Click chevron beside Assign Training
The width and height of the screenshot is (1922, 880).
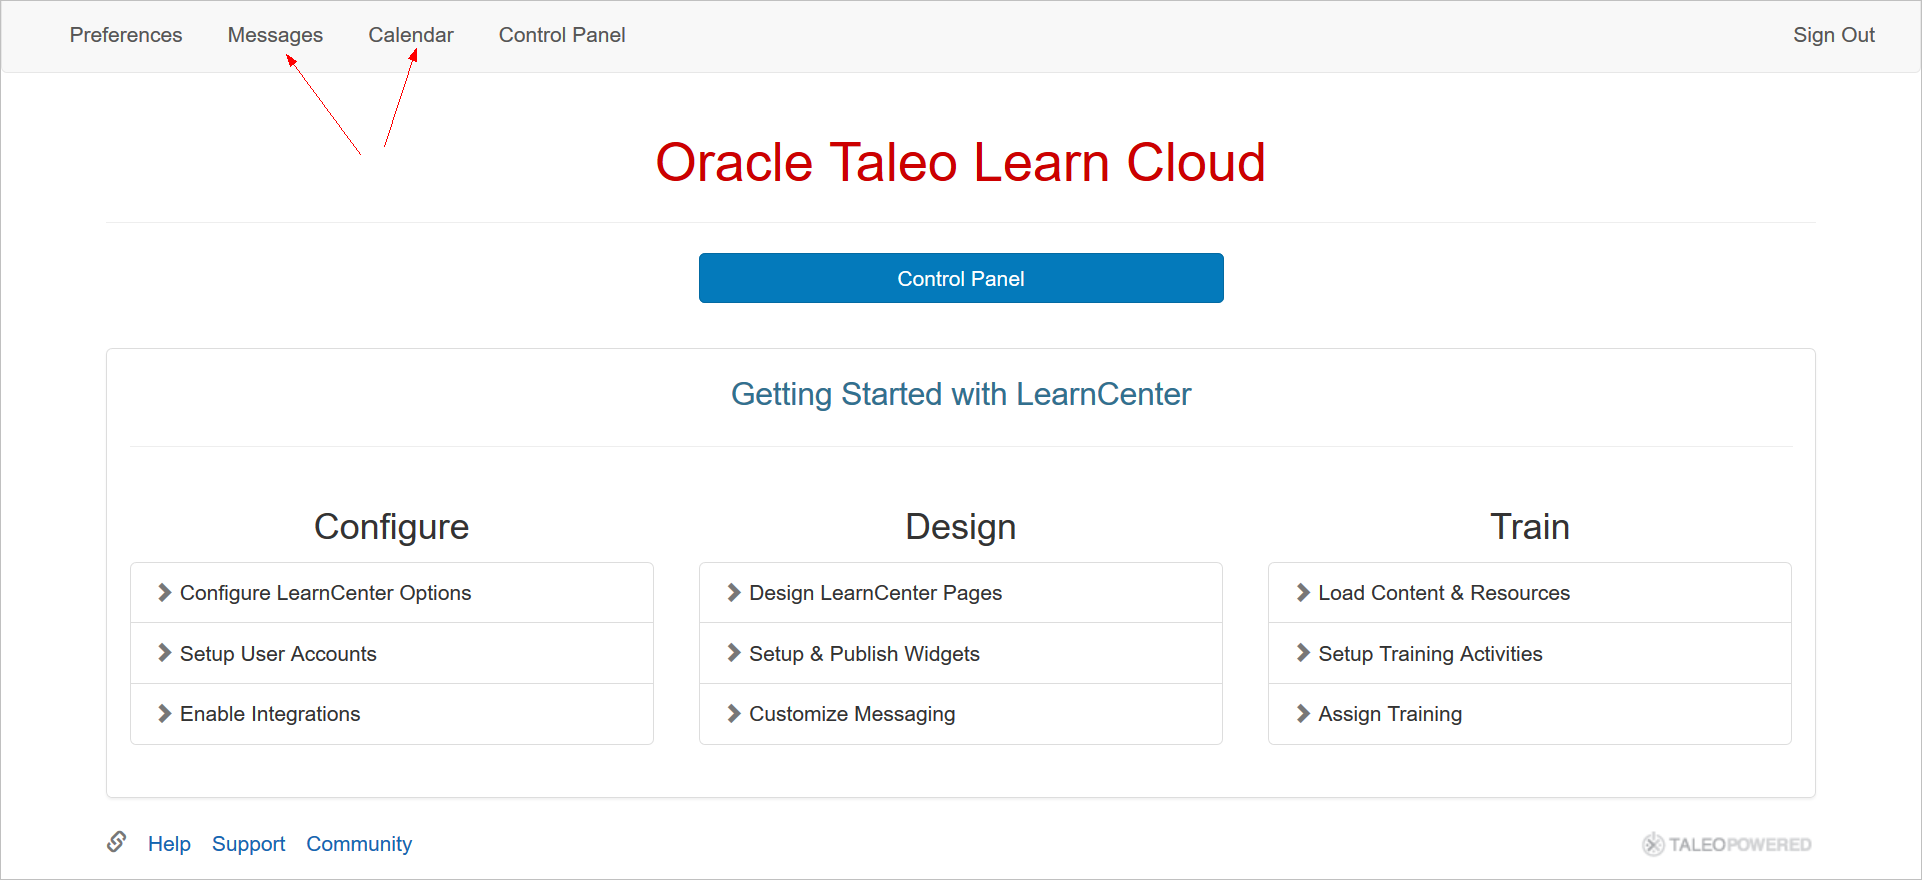[x=1303, y=713]
